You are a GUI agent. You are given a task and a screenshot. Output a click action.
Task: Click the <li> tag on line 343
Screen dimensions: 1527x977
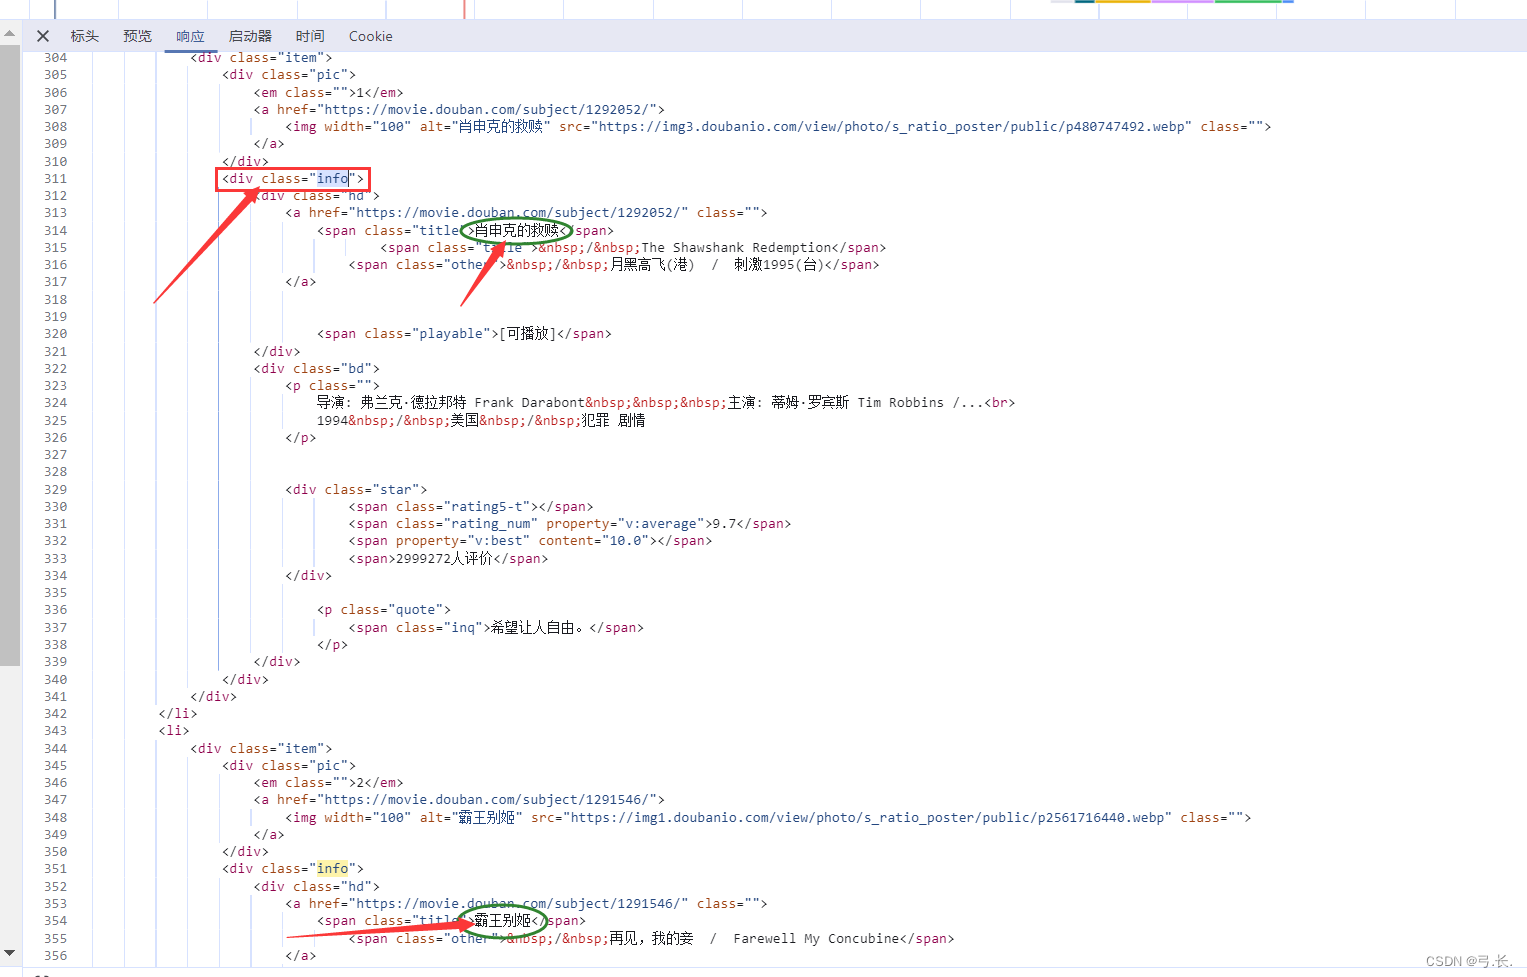coord(174,731)
